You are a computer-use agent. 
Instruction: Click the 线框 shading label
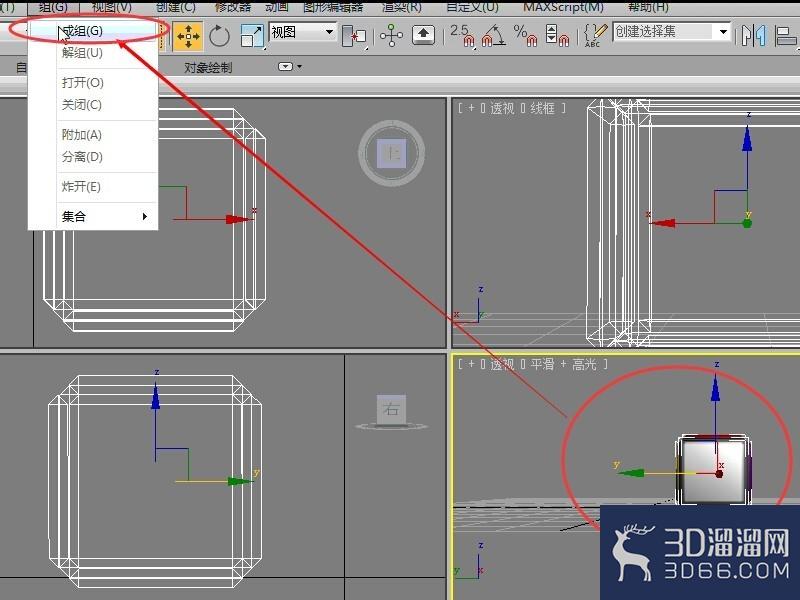542,108
